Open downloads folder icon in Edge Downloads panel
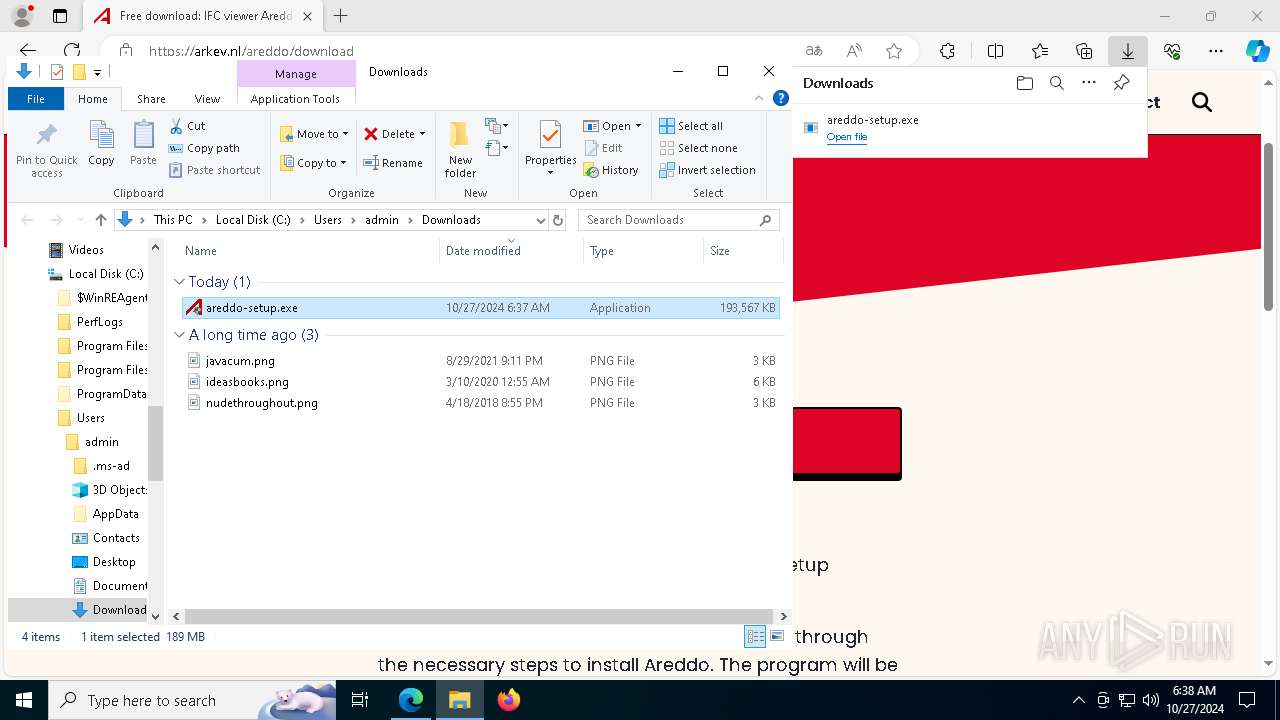This screenshot has height=720, width=1280. [x=1024, y=83]
